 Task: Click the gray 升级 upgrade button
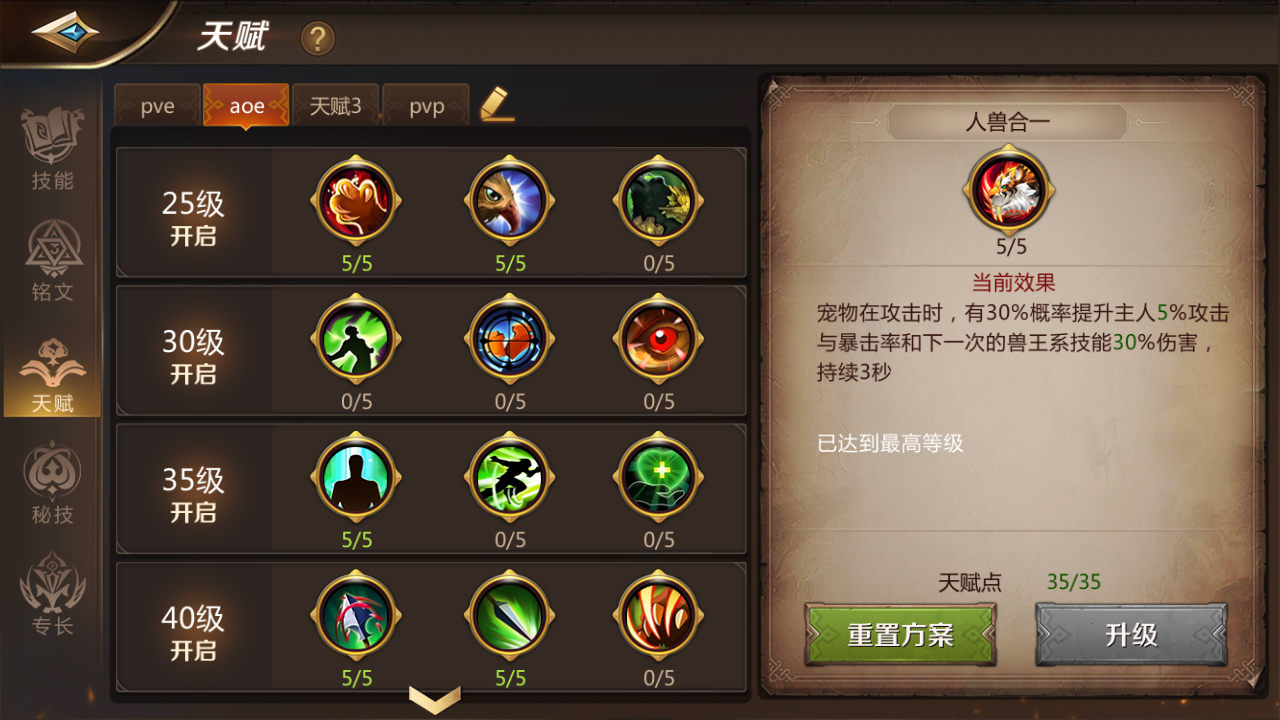point(1131,634)
